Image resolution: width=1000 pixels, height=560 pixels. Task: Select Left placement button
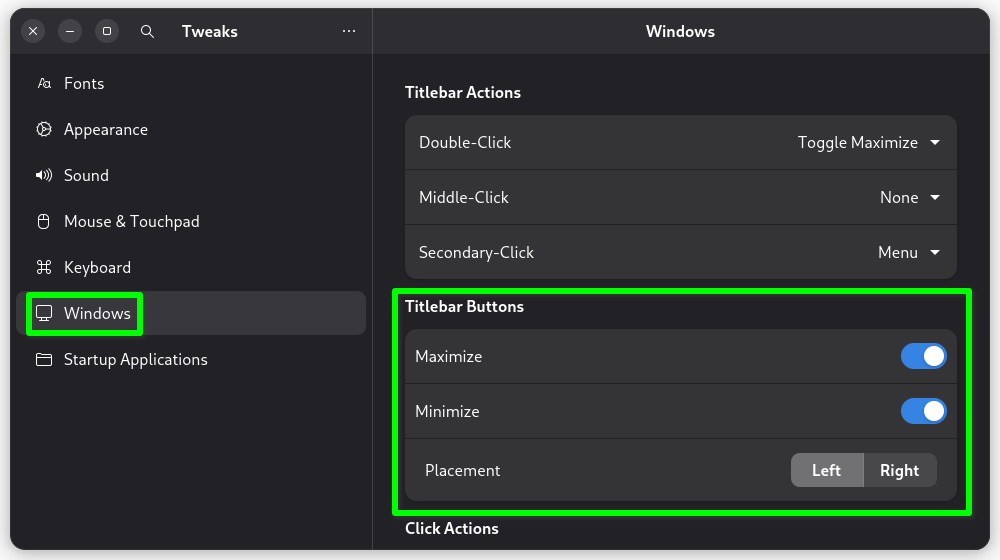[x=826, y=470]
